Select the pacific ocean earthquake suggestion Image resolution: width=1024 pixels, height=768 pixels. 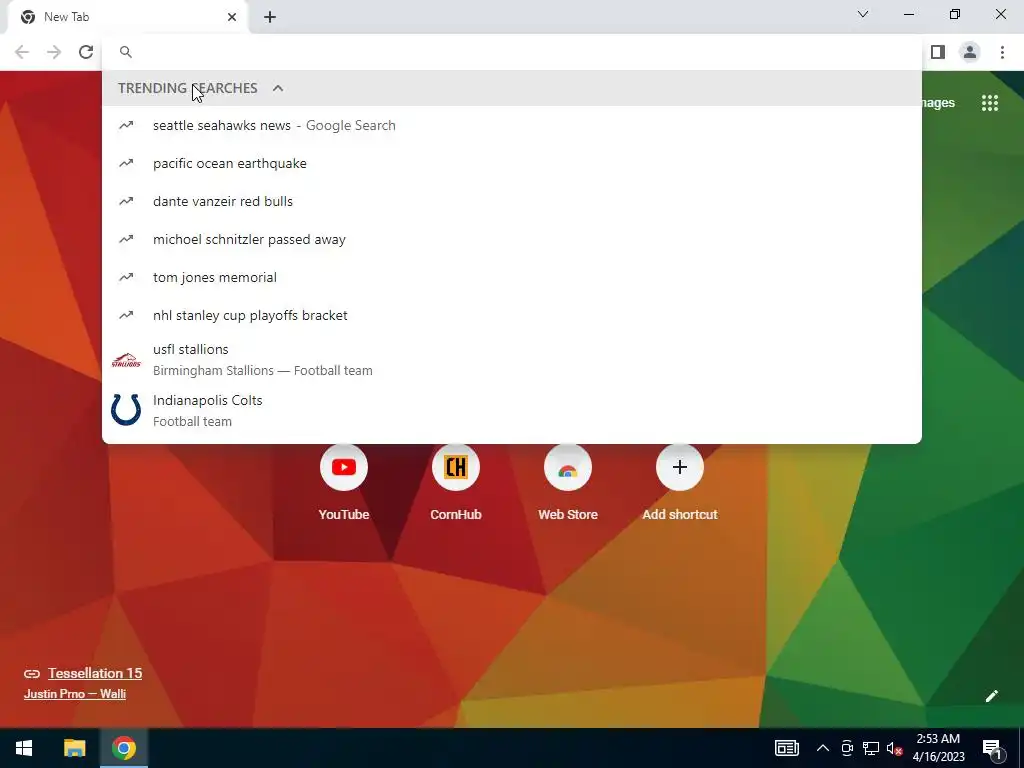point(511,163)
